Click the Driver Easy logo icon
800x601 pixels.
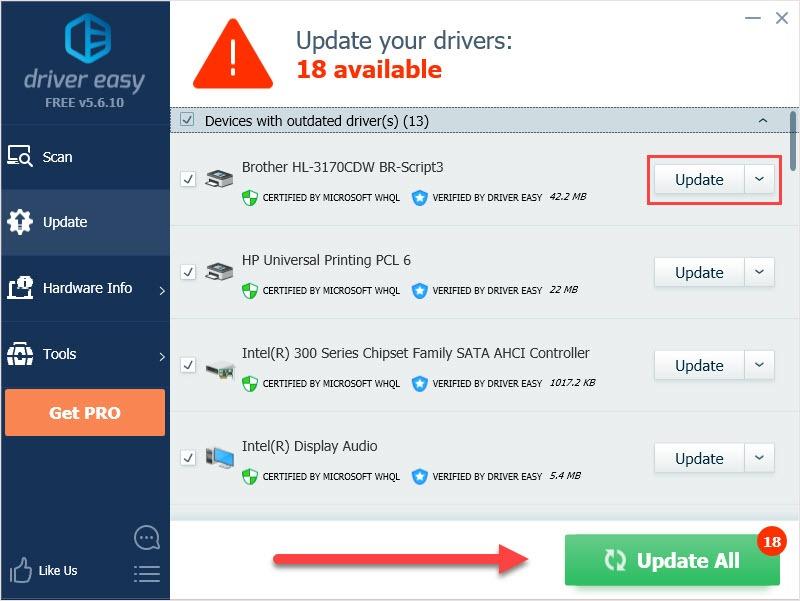coord(88,38)
